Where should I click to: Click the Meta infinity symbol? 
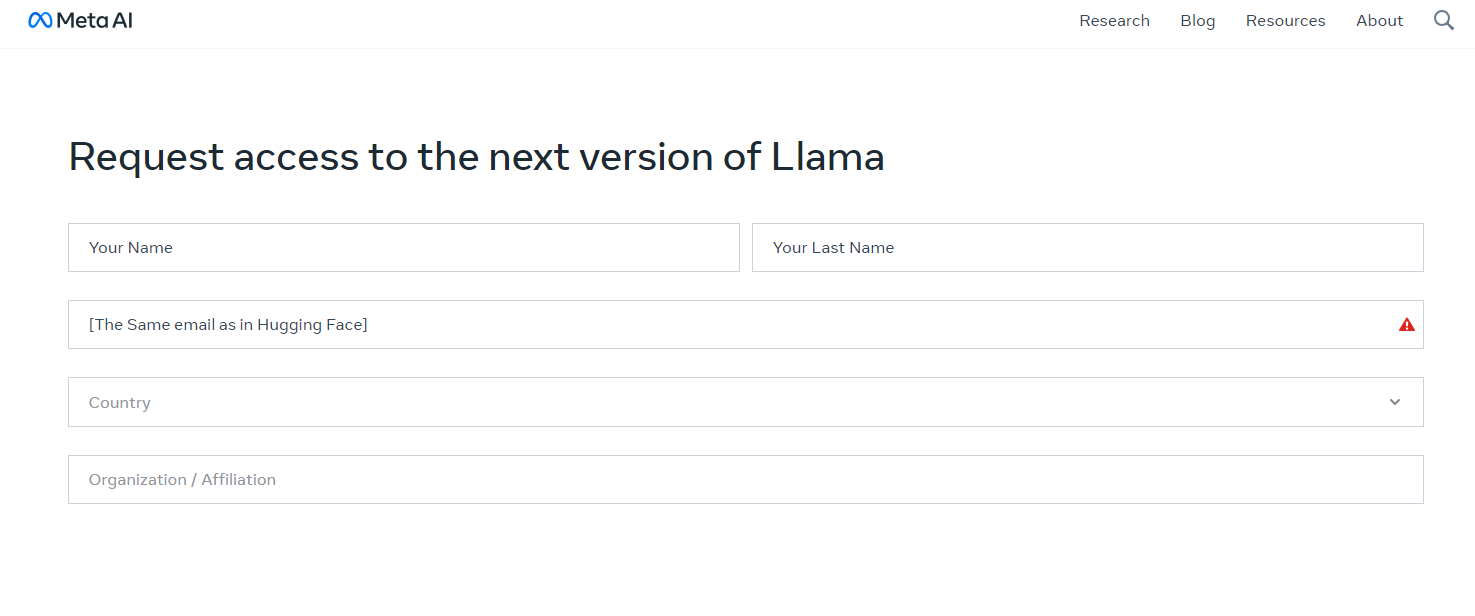[38, 19]
